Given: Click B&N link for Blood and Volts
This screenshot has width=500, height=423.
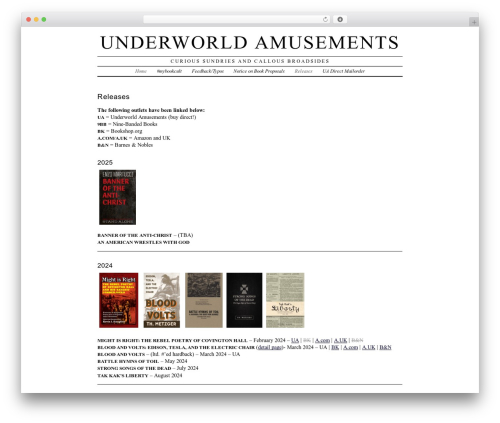Looking at the screenshot, I should click(x=385, y=347).
